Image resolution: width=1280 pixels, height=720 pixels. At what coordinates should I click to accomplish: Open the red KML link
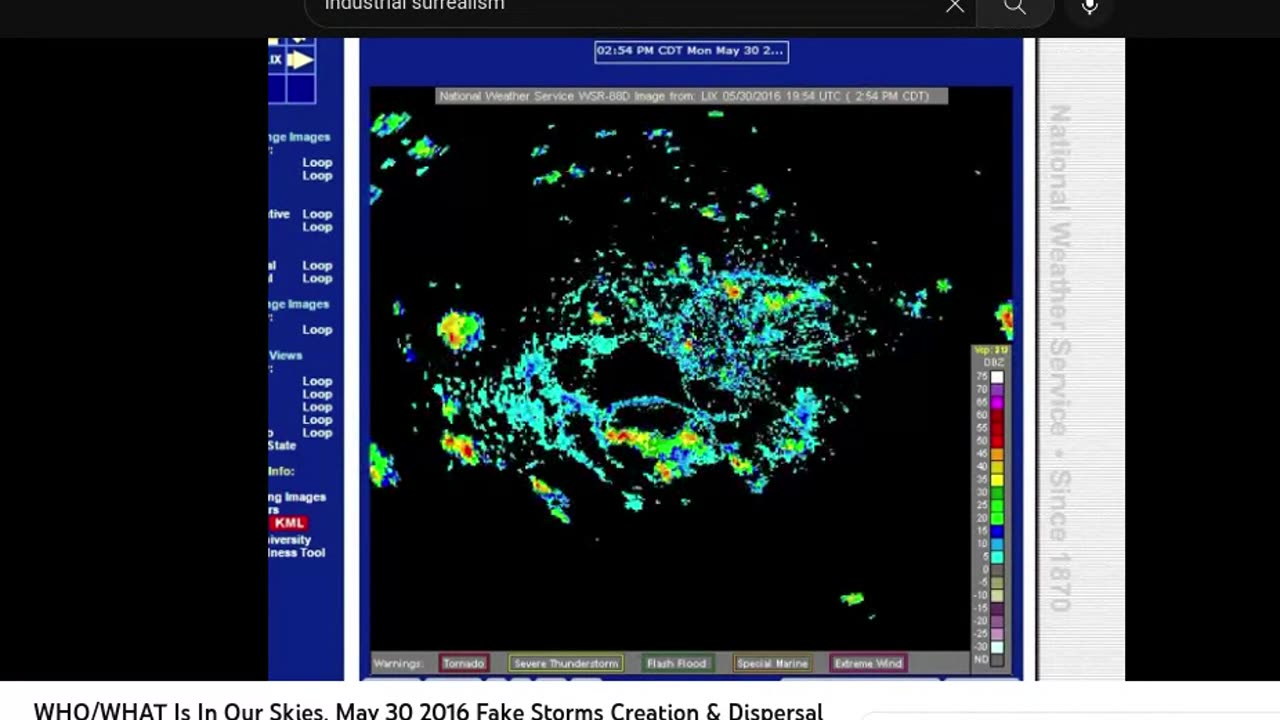click(289, 523)
